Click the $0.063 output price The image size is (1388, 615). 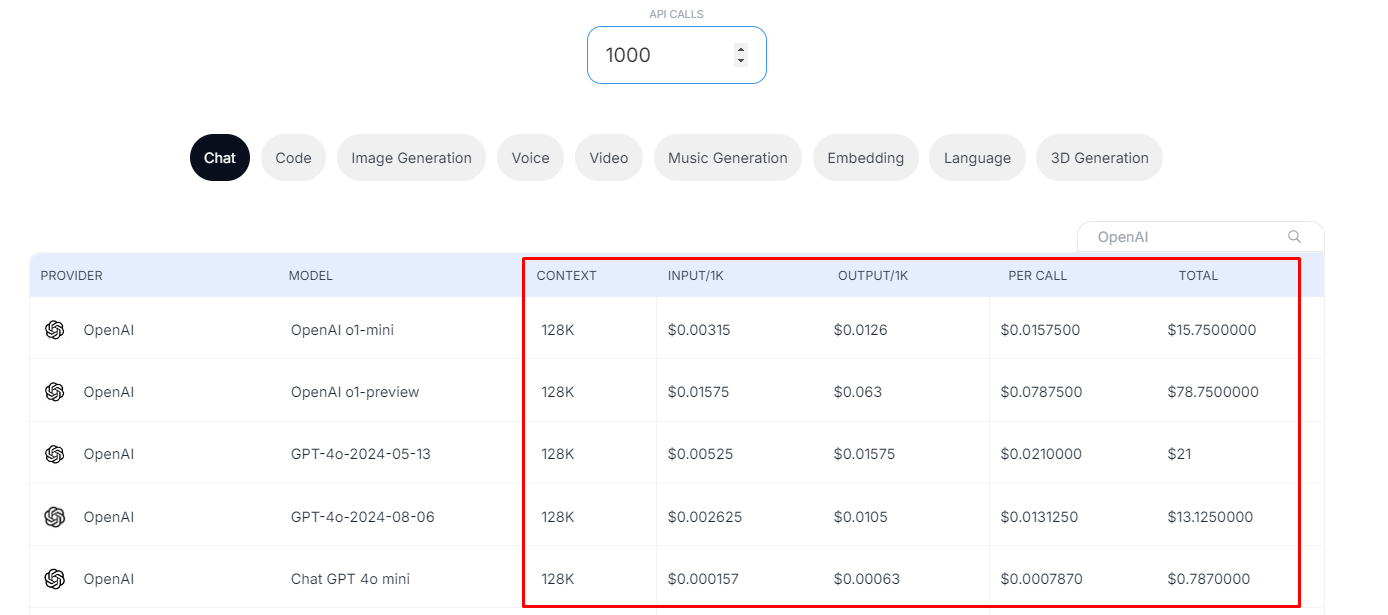tap(858, 392)
